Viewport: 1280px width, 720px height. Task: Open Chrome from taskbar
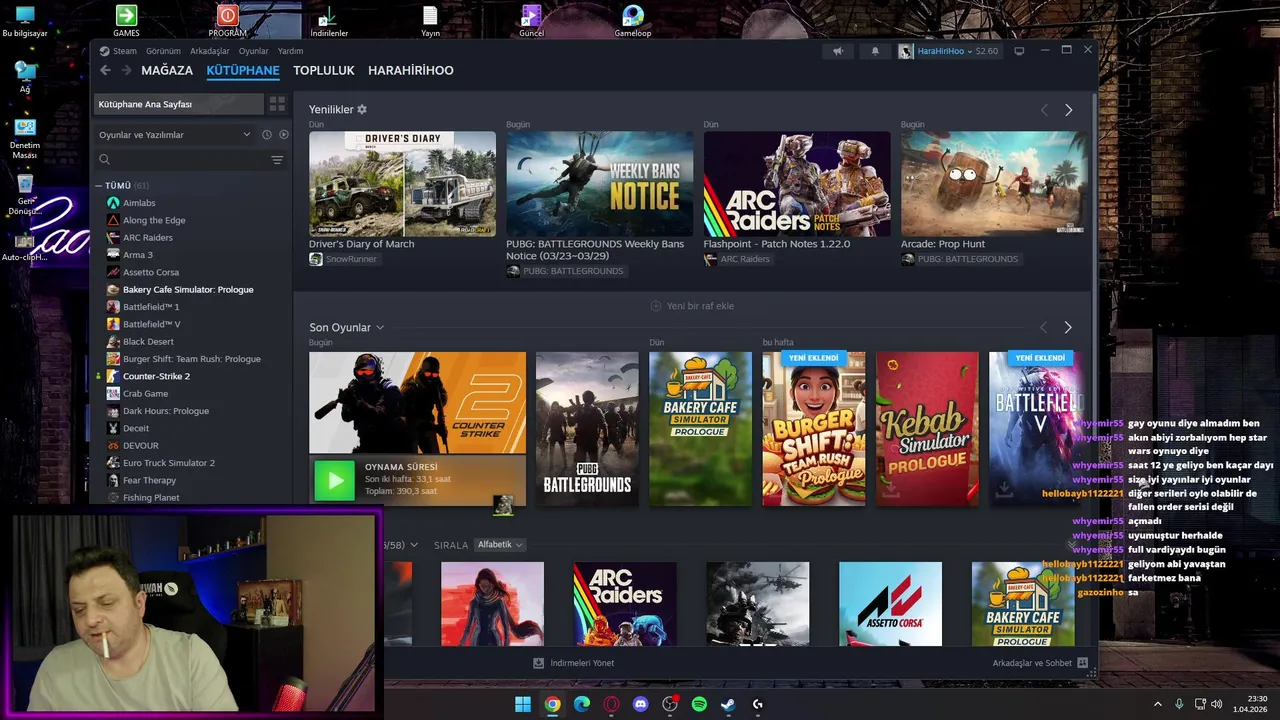[552, 704]
